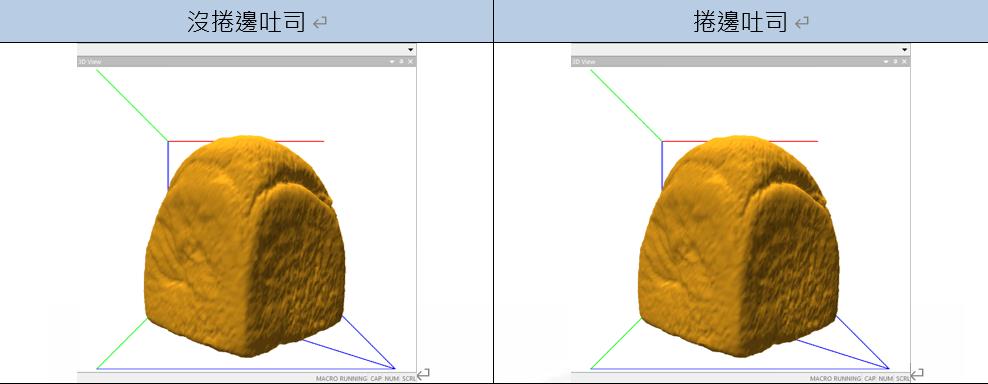Open the 3D View panel options menu in right view
988x384 pixels.
click(x=886, y=61)
